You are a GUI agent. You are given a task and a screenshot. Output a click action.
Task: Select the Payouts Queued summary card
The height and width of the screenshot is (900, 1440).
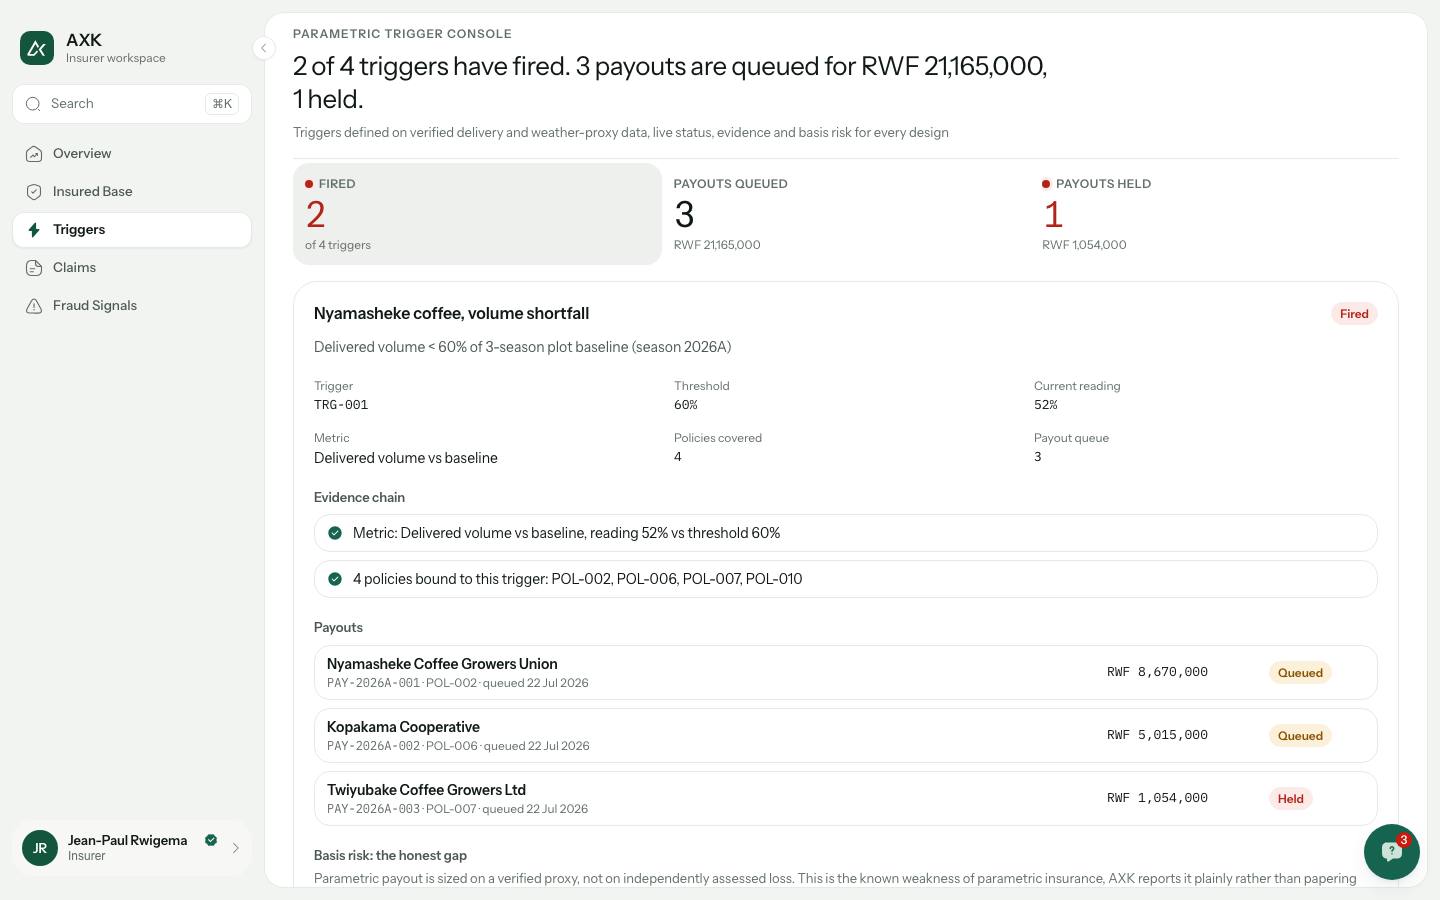(846, 214)
